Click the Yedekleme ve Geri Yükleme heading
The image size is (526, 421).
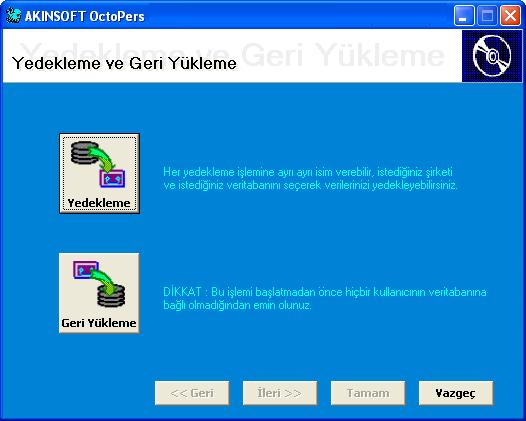[124, 63]
